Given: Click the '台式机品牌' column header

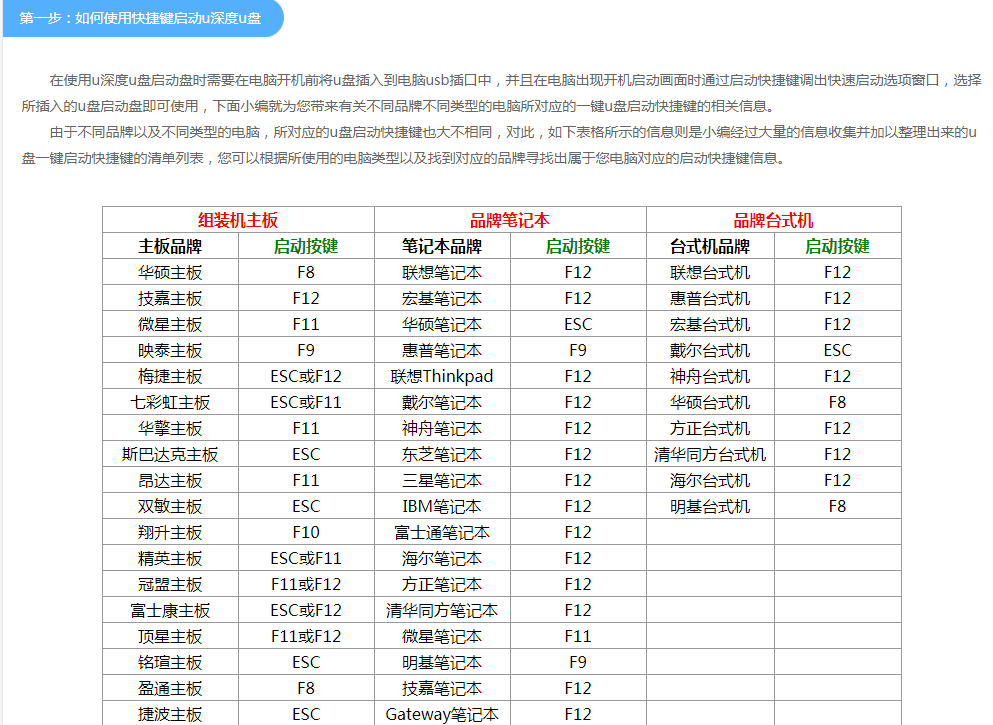Looking at the screenshot, I should click(710, 246).
